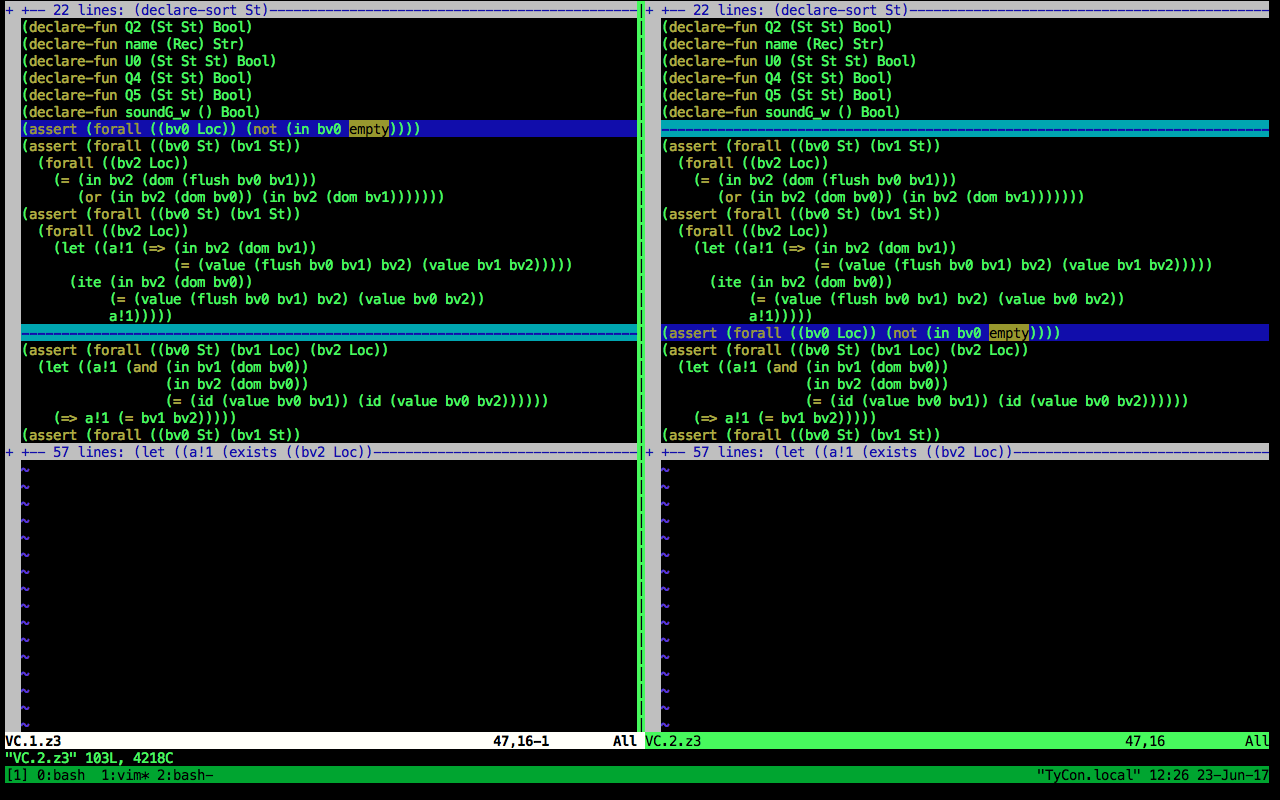Switch to tmux window 0:bash
This screenshot has height=800, width=1280.
click(x=59, y=775)
